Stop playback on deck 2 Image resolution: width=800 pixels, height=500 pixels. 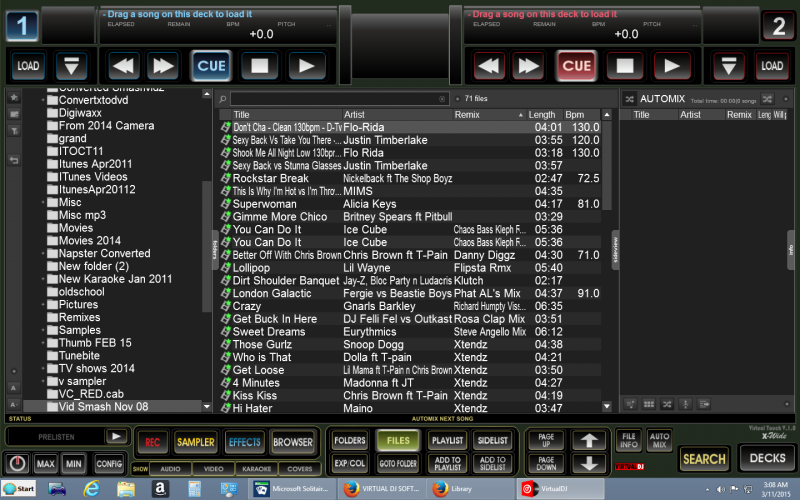coord(624,66)
